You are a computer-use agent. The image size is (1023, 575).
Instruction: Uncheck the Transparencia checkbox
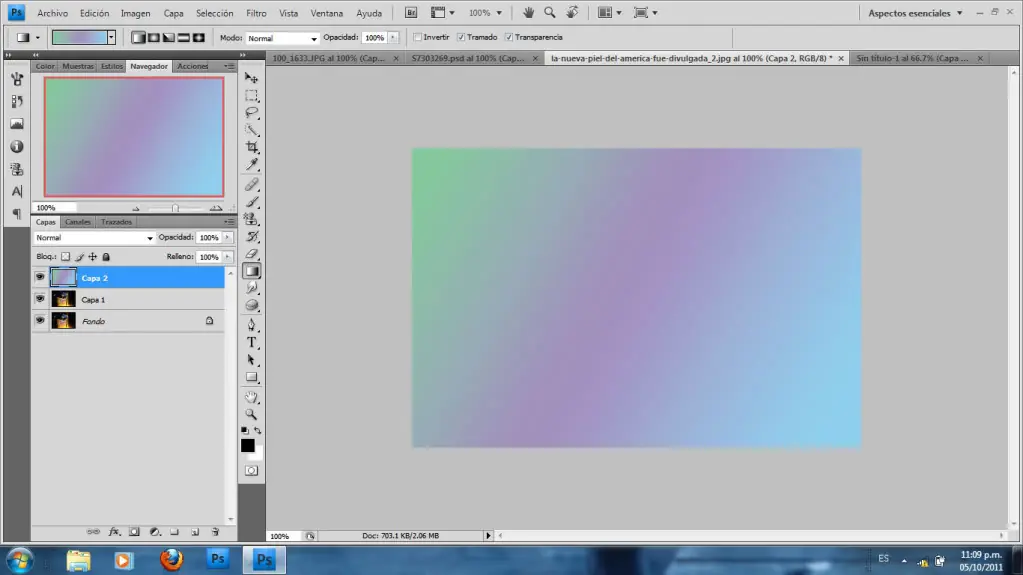tap(509, 37)
